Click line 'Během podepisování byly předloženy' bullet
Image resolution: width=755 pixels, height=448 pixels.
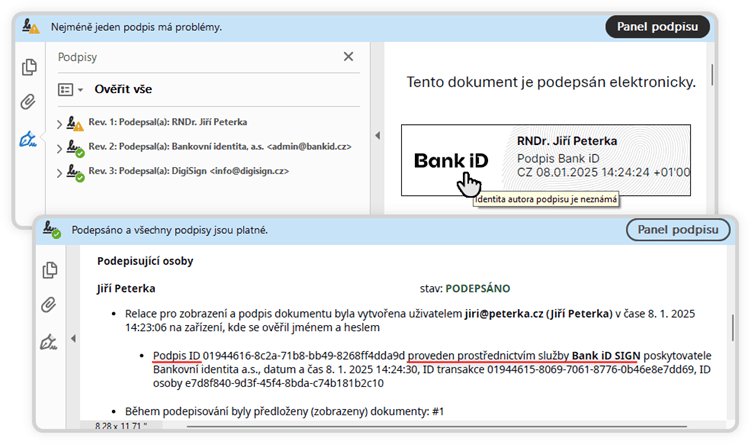click(x=284, y=411)
